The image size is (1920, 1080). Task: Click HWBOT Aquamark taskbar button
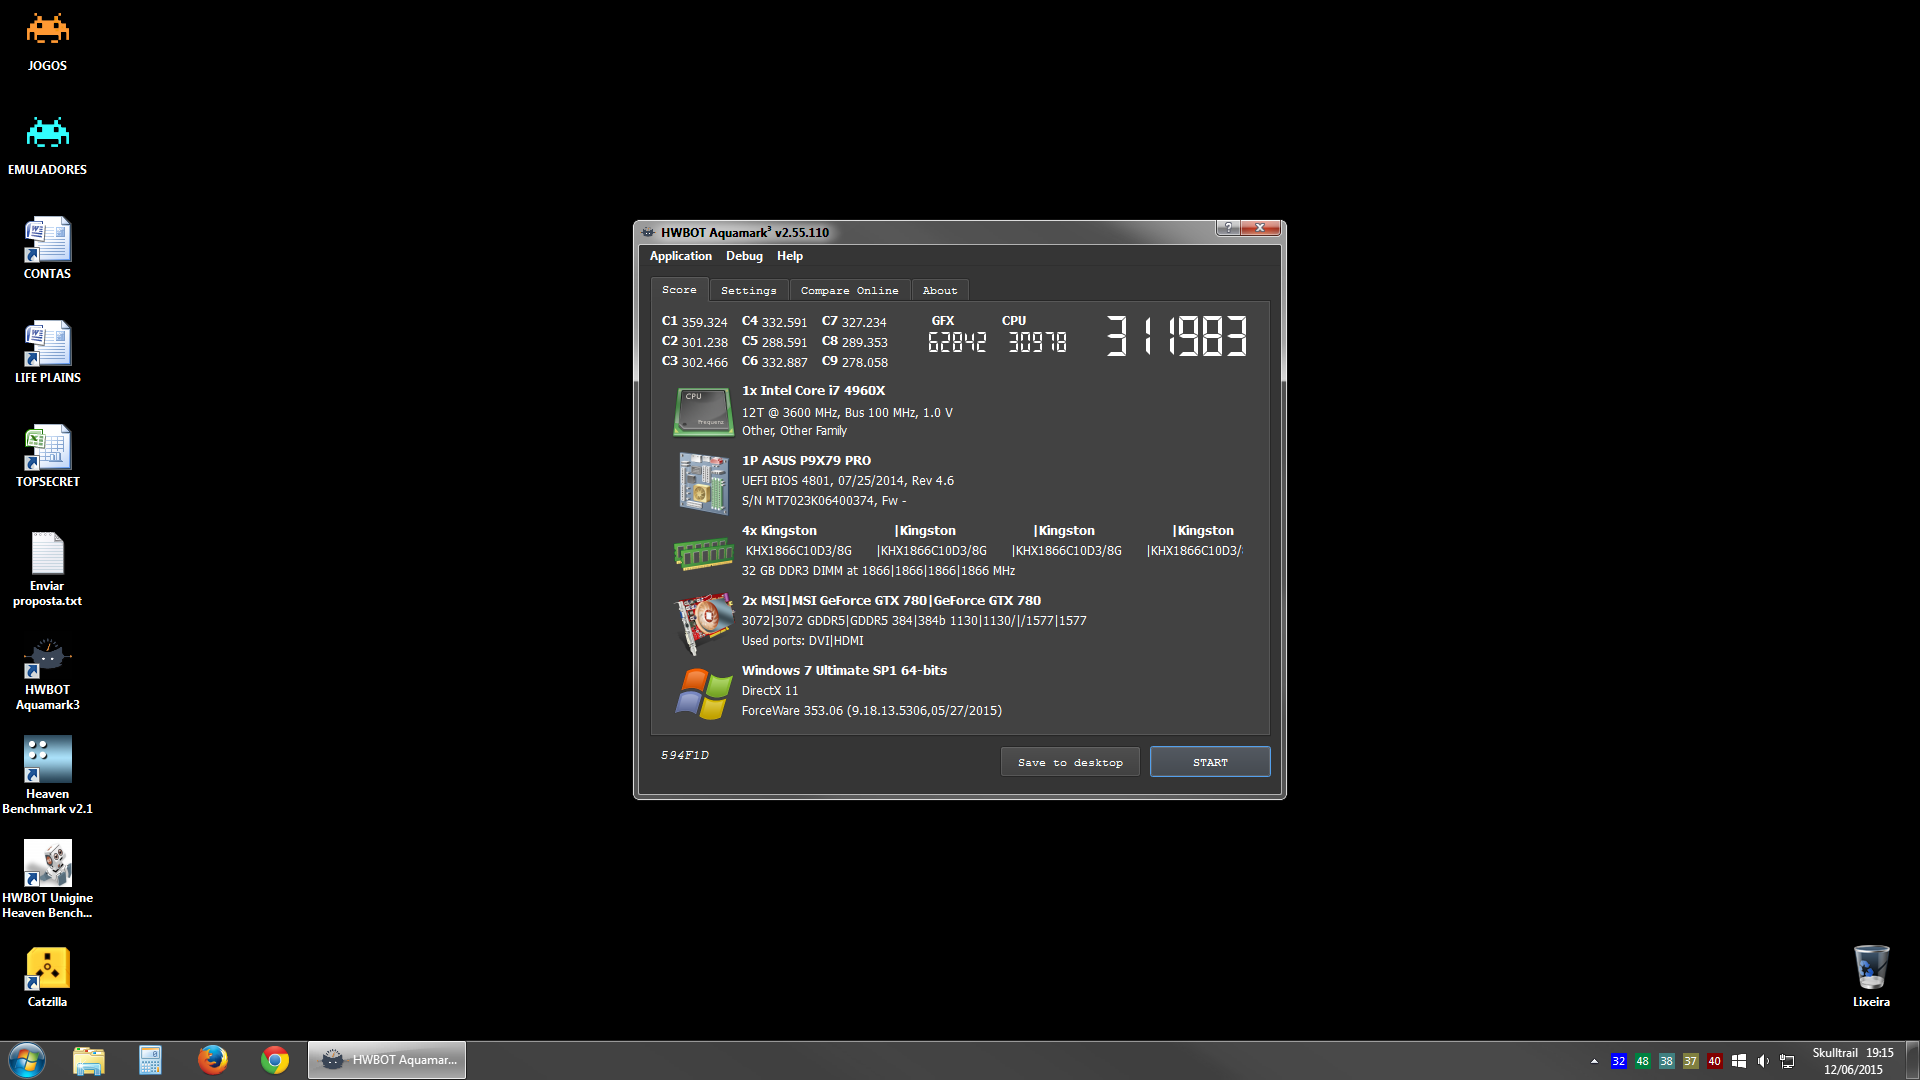(x=387, y=1060)
